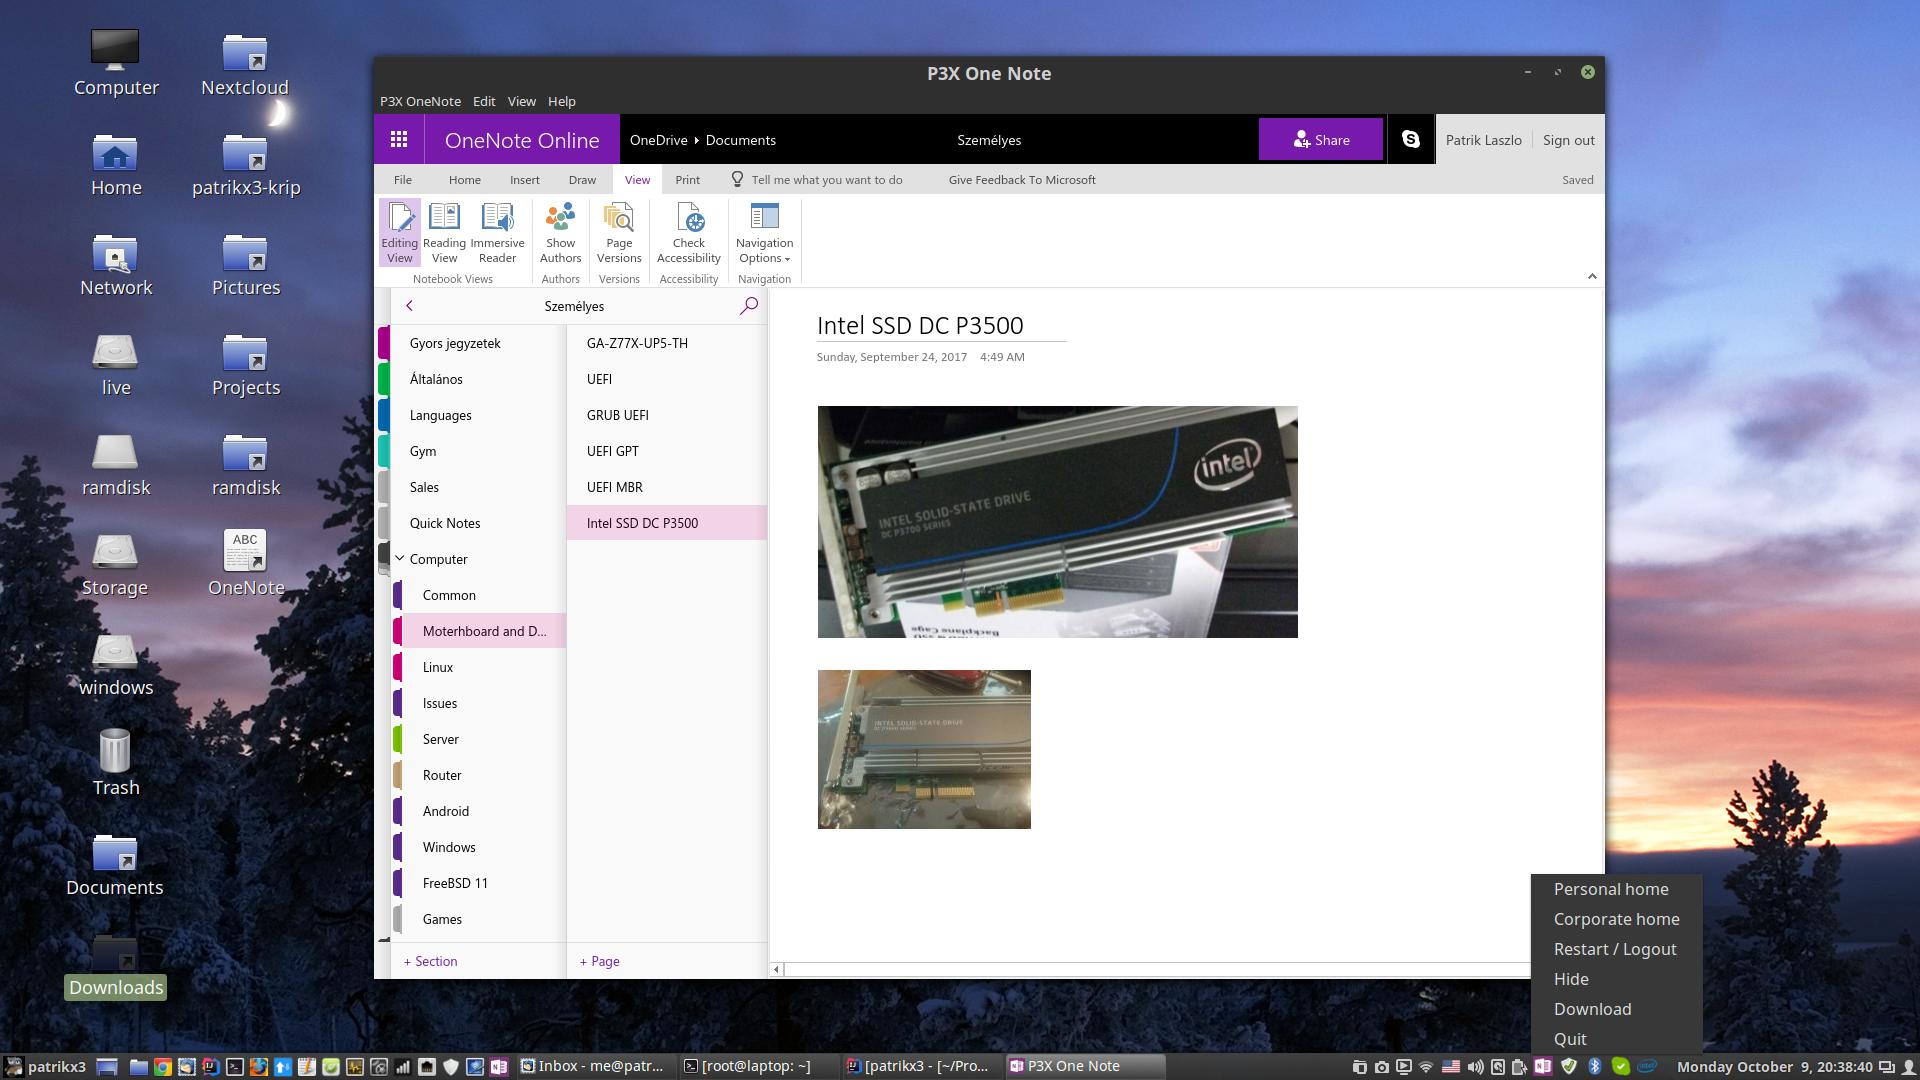Run Check Accessibility
The width and height of the screenshot is (1920, 1080).
tap(688, 232)
